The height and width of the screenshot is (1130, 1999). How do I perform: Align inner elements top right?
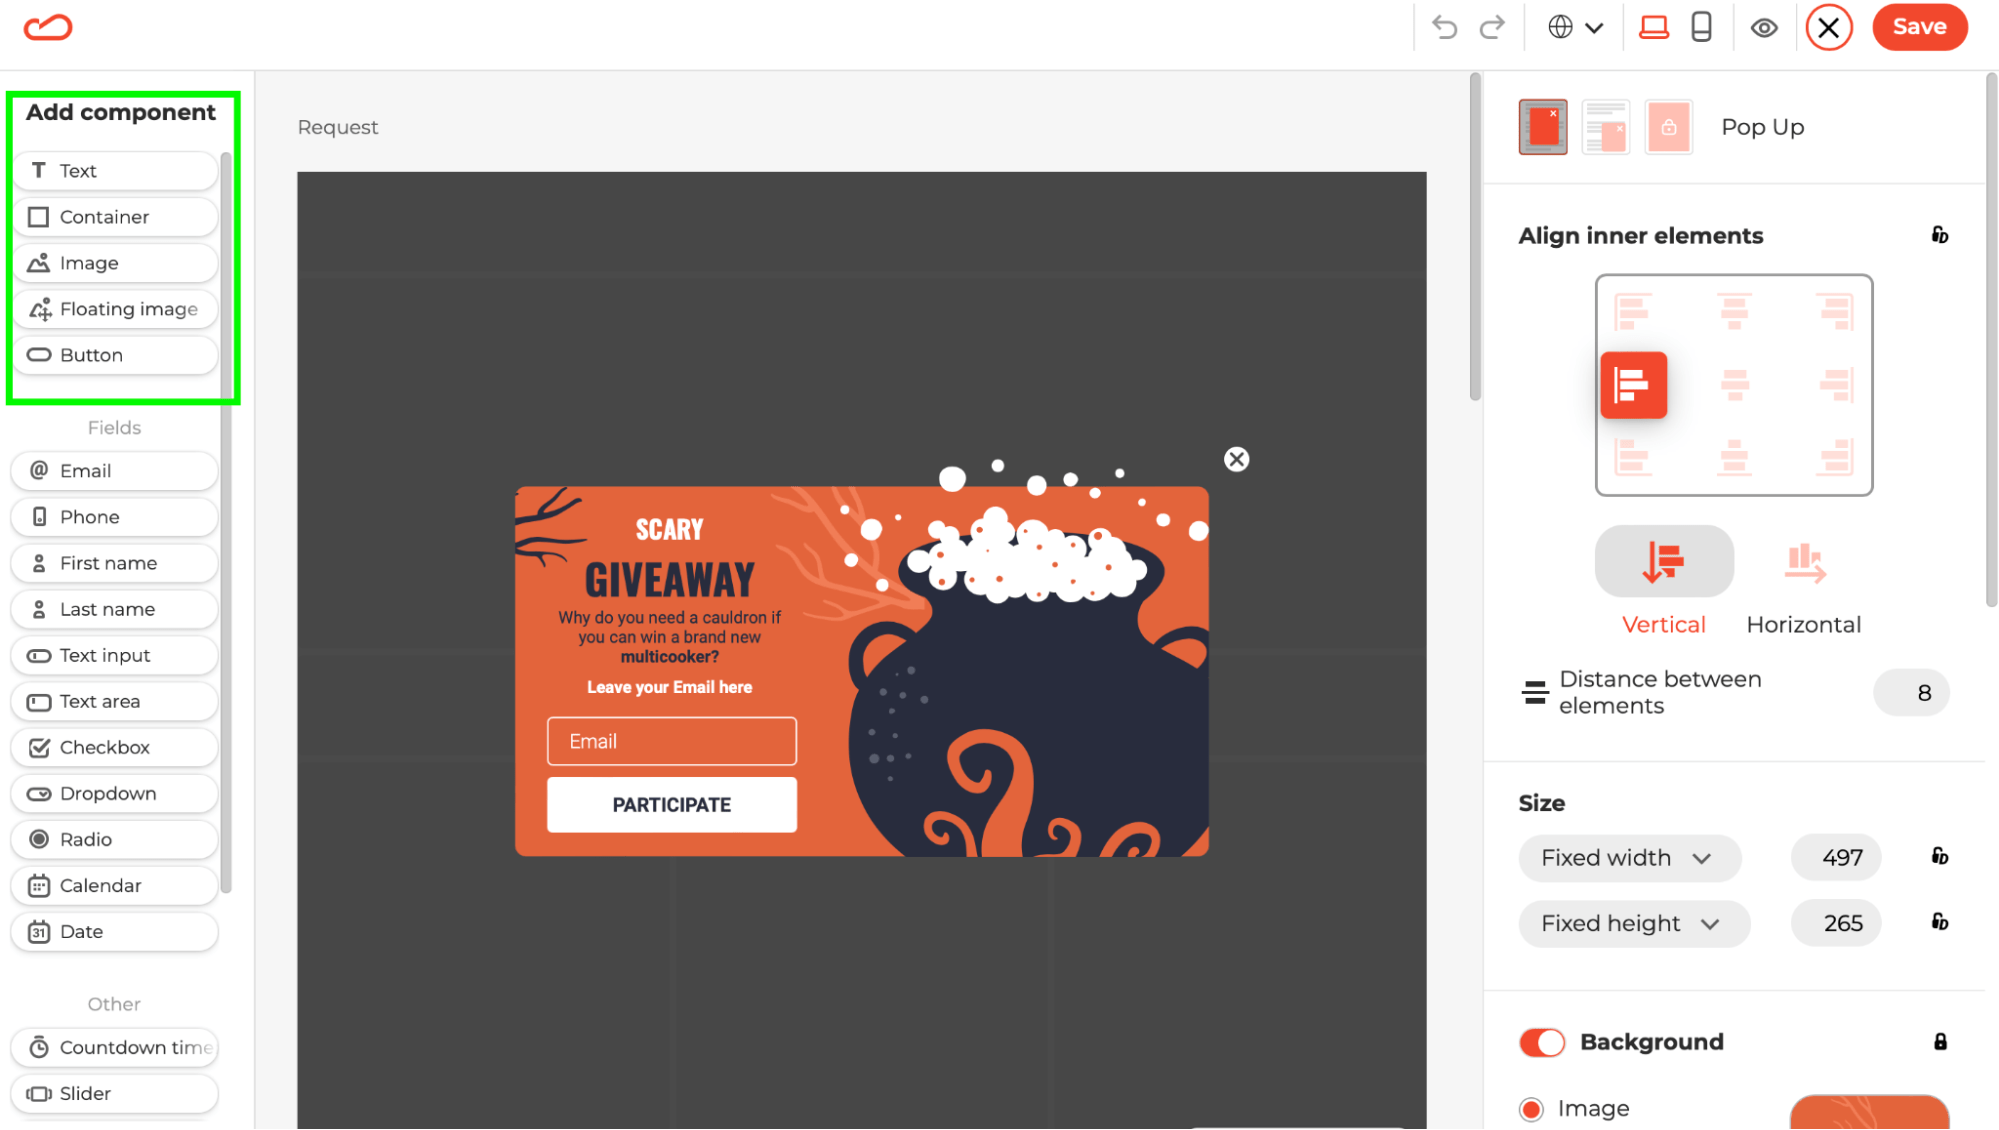pyautogui.click(x=1836, y=312)
